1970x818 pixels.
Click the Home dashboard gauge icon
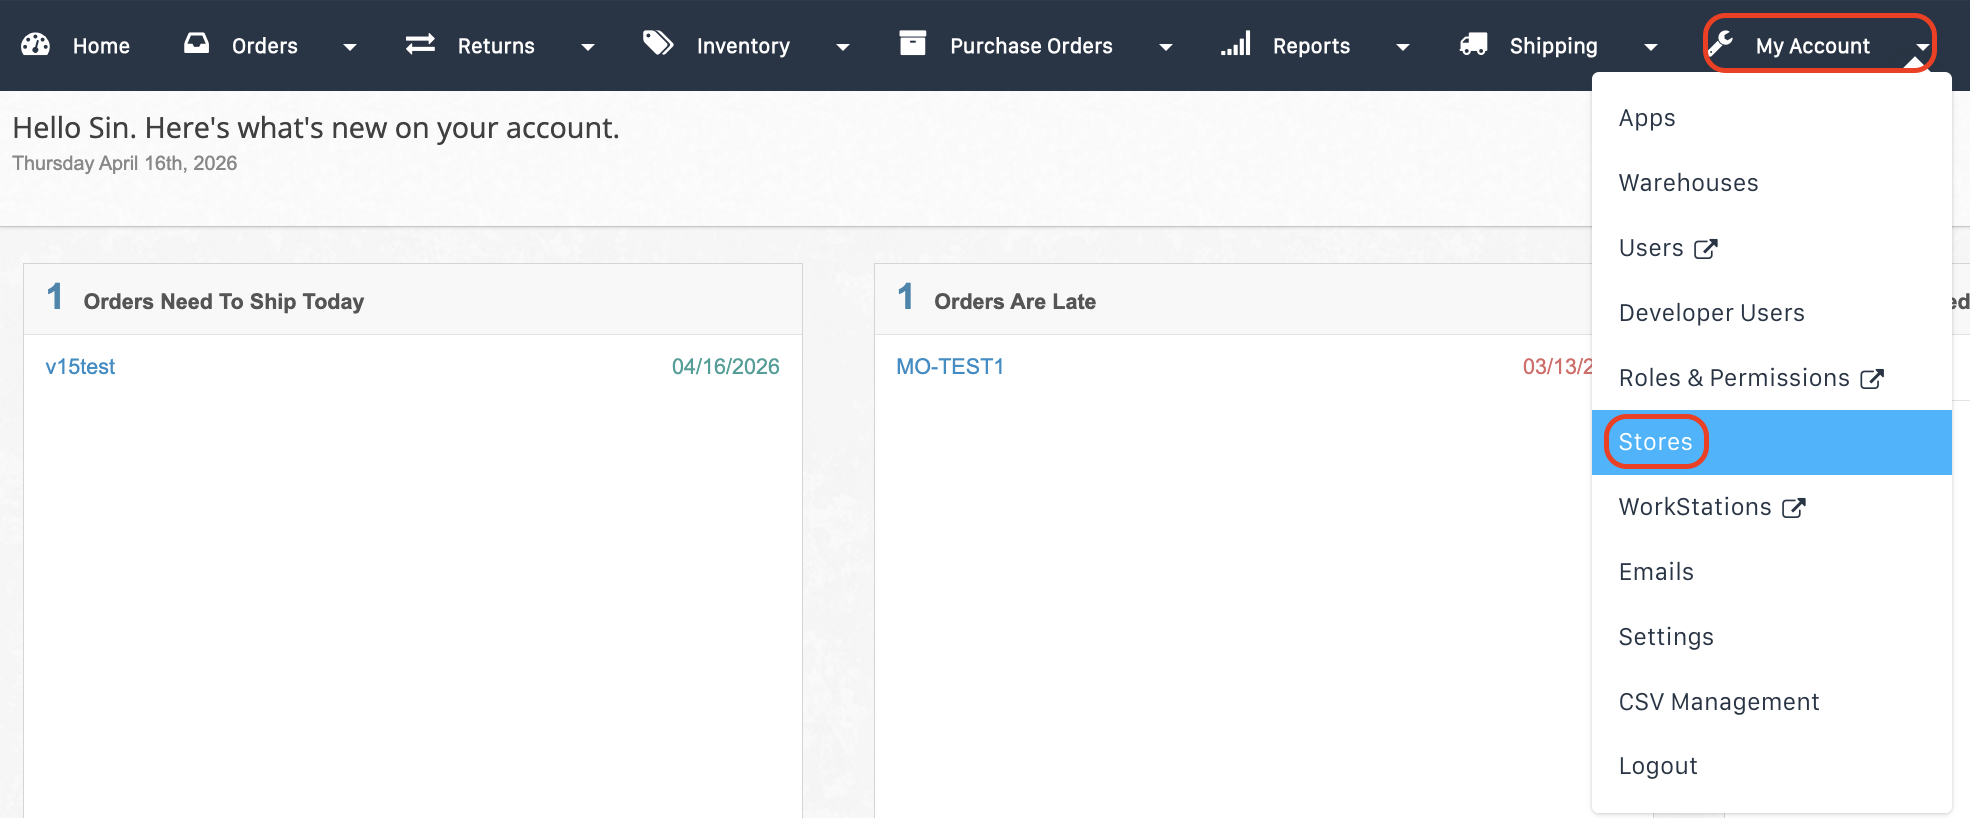[x=35, y=45]
